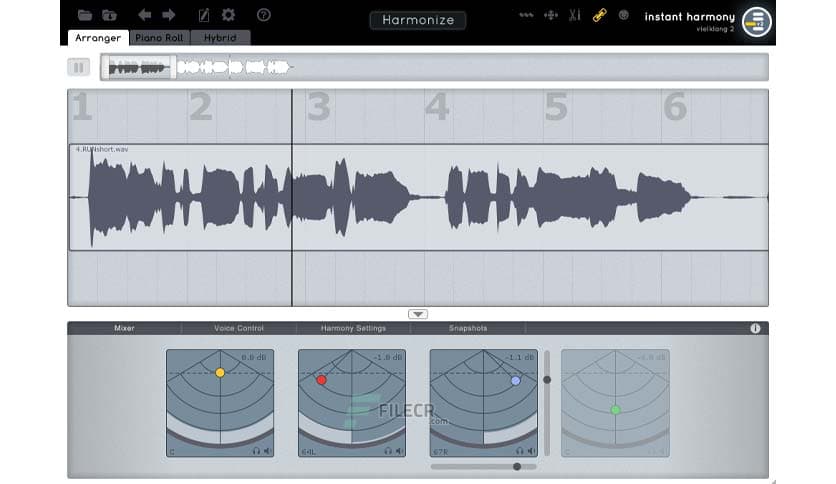
Task: Click the vielklang round logo icon
Action: (x=757, y=22)
